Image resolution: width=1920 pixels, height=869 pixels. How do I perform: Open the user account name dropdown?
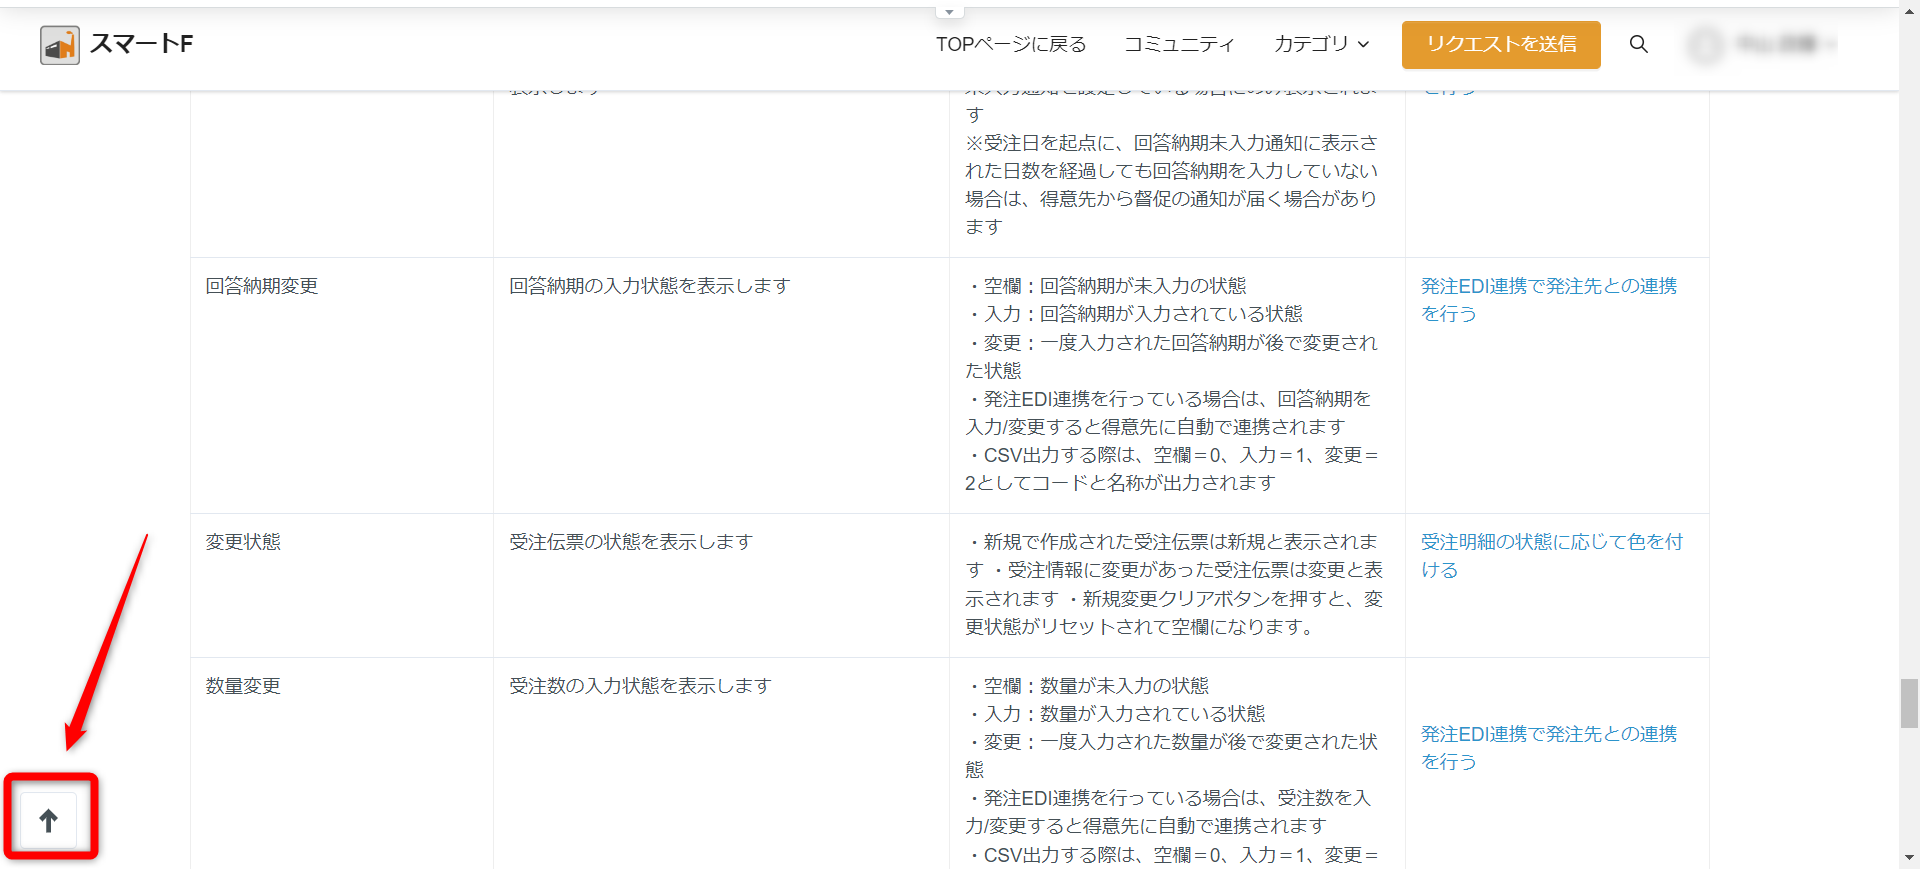coord(1784,44)
